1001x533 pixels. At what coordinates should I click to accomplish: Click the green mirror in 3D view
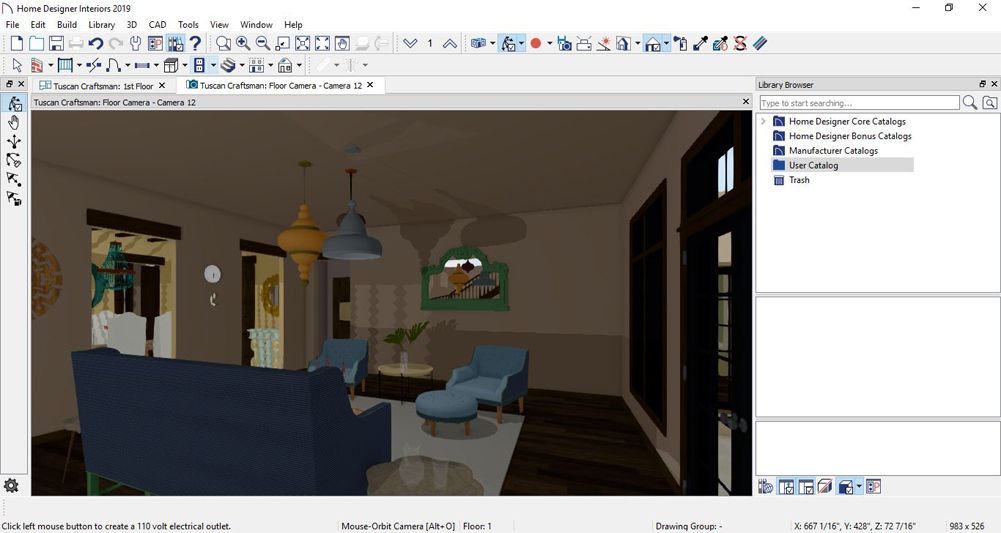(x=465, y=278)
